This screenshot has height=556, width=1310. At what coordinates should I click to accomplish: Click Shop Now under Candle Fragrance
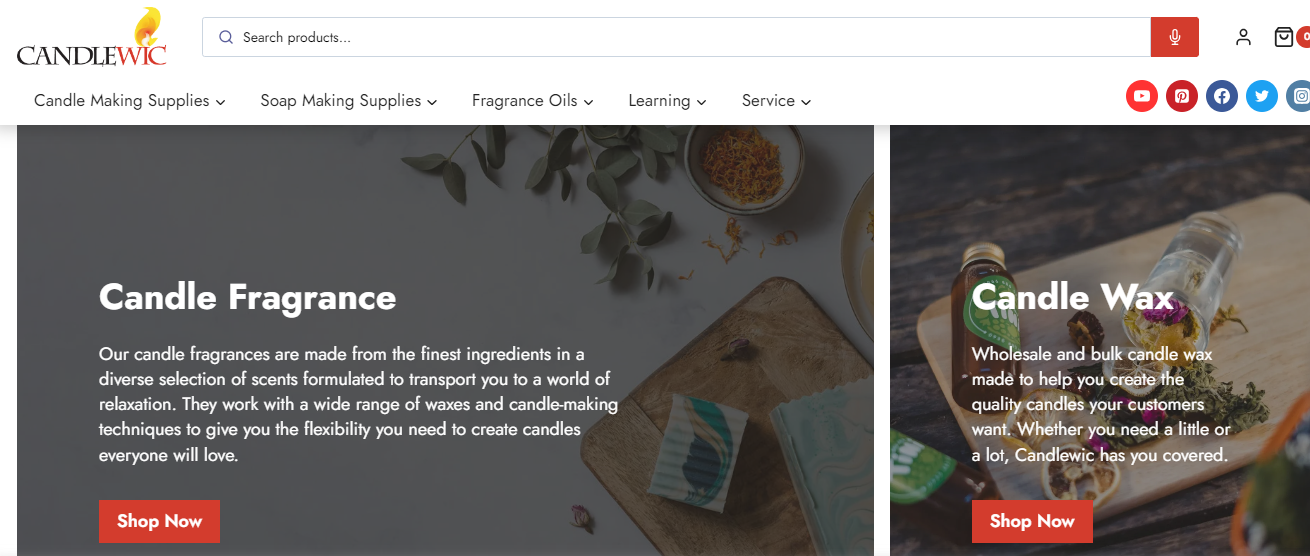click(x=159, y=521)
